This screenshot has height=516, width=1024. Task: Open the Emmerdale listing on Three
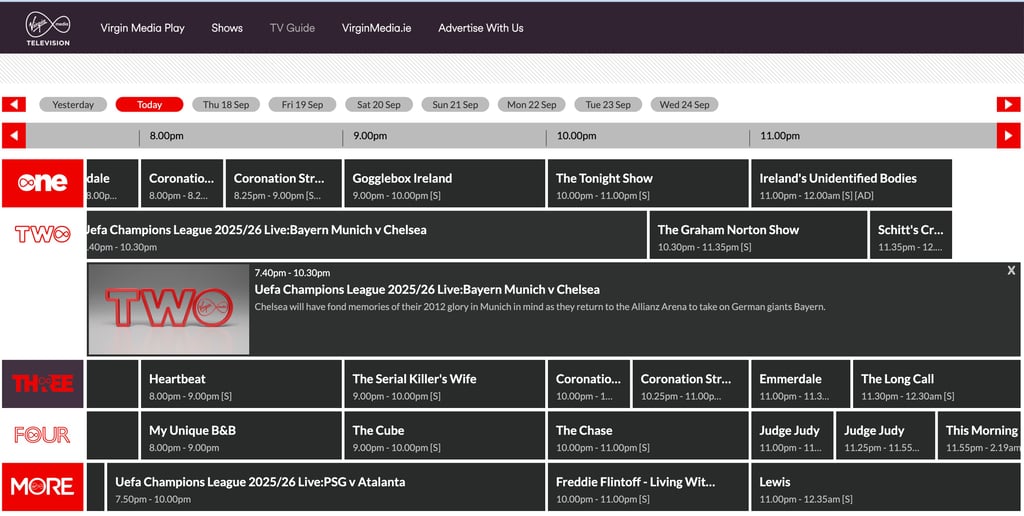tap(801, 383)
